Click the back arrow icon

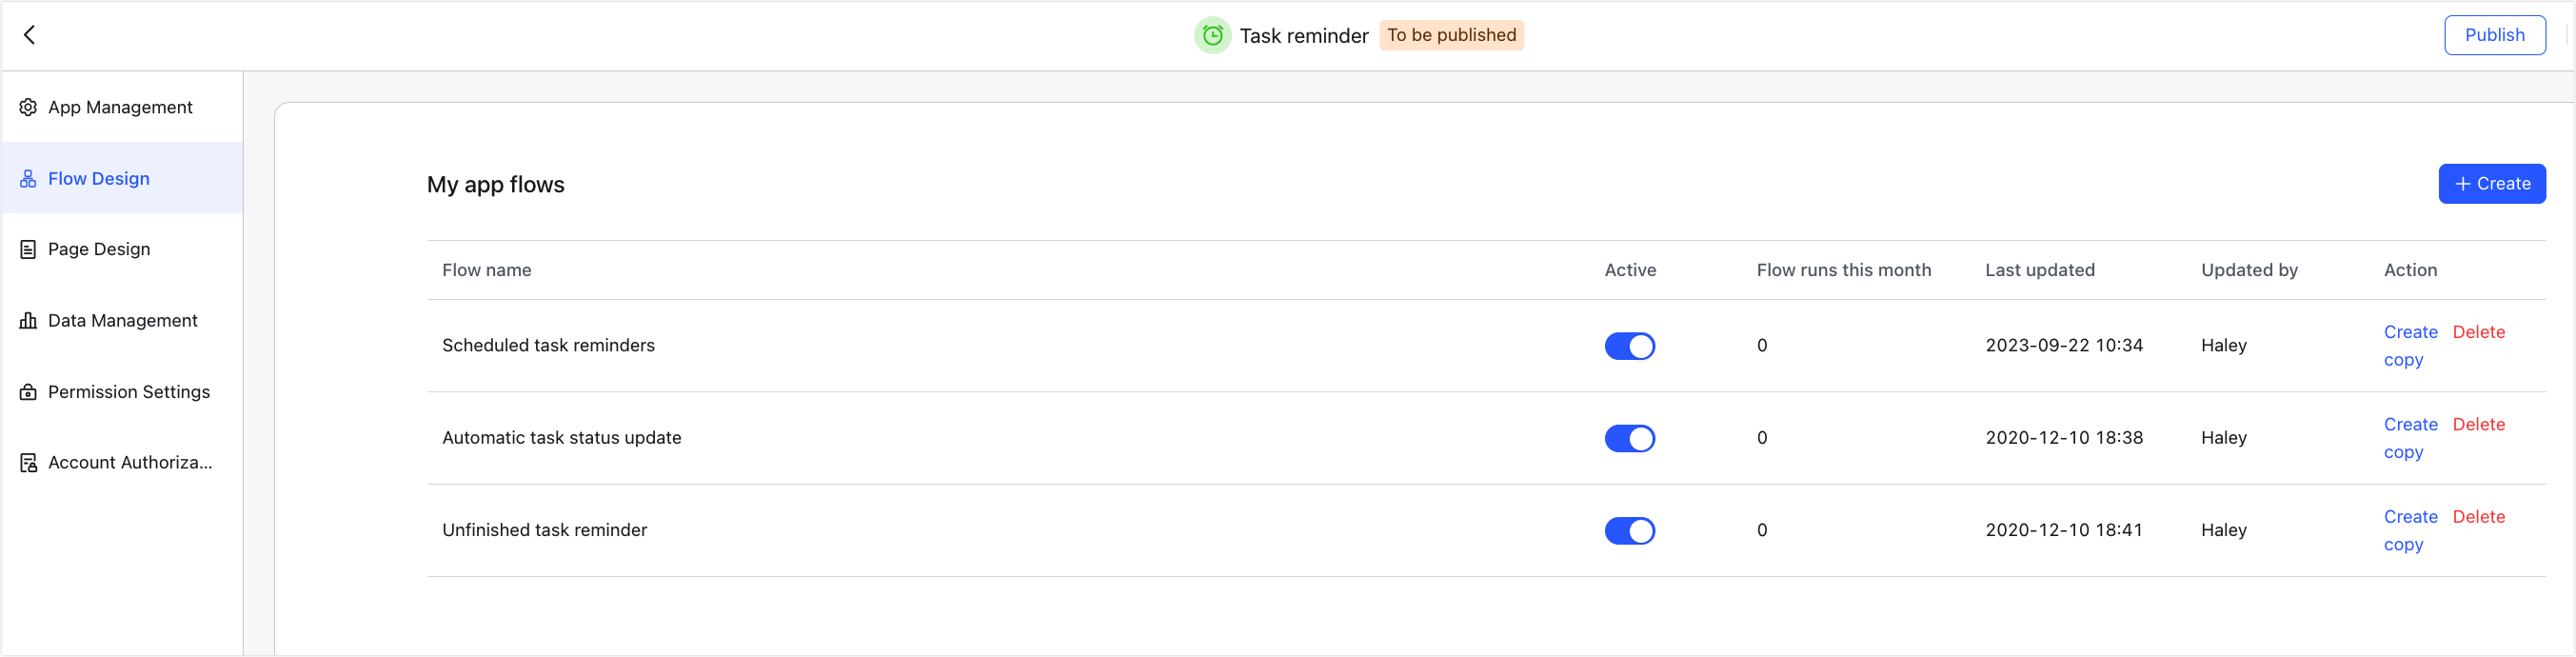pos(30,35)
